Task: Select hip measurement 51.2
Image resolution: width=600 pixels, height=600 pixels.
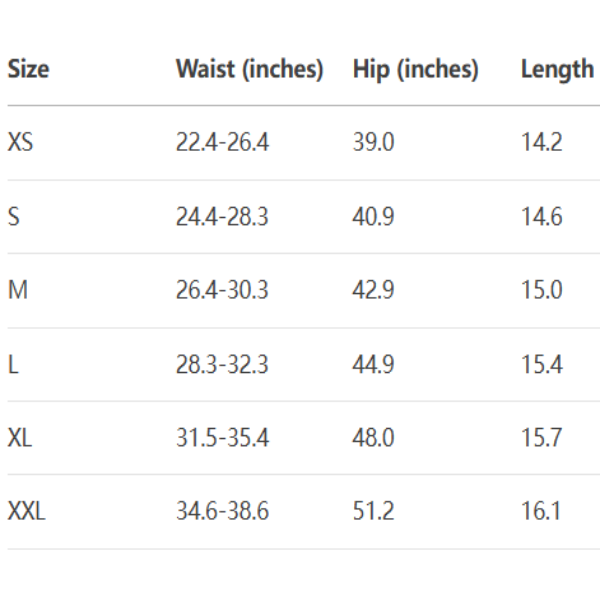Action: (373, 512)
